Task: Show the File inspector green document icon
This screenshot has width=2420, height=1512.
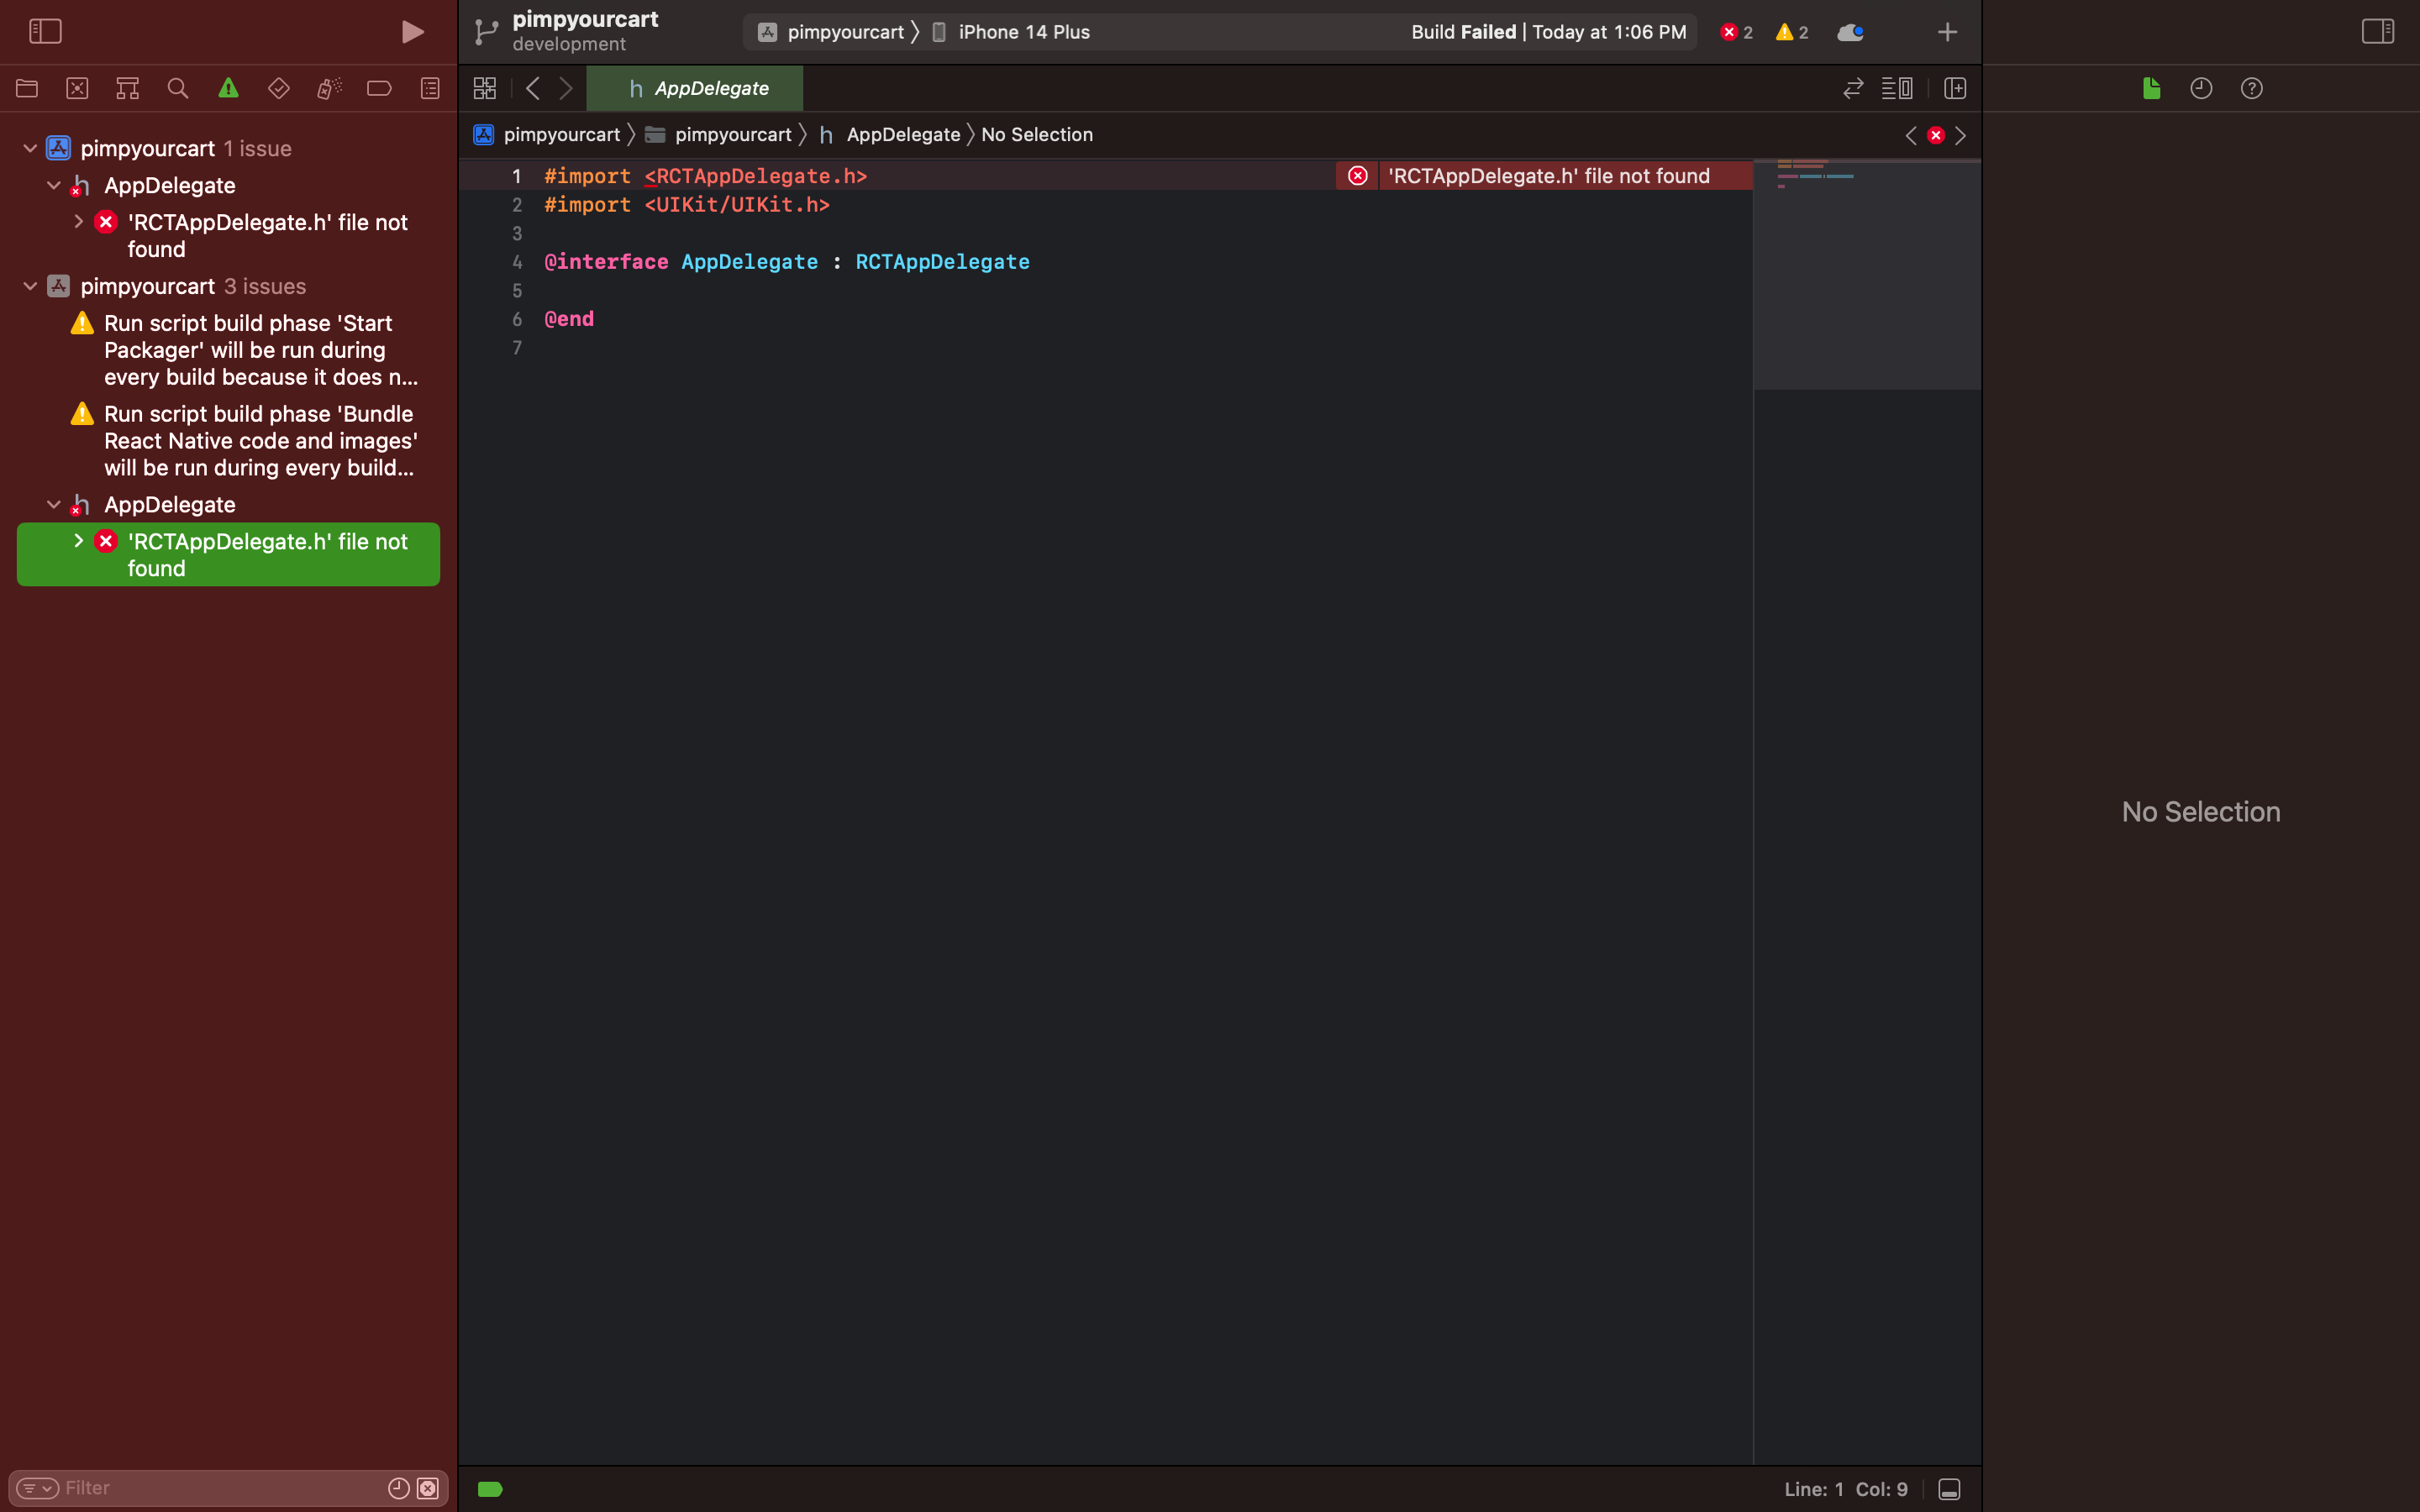Action: pos(2150,88)
